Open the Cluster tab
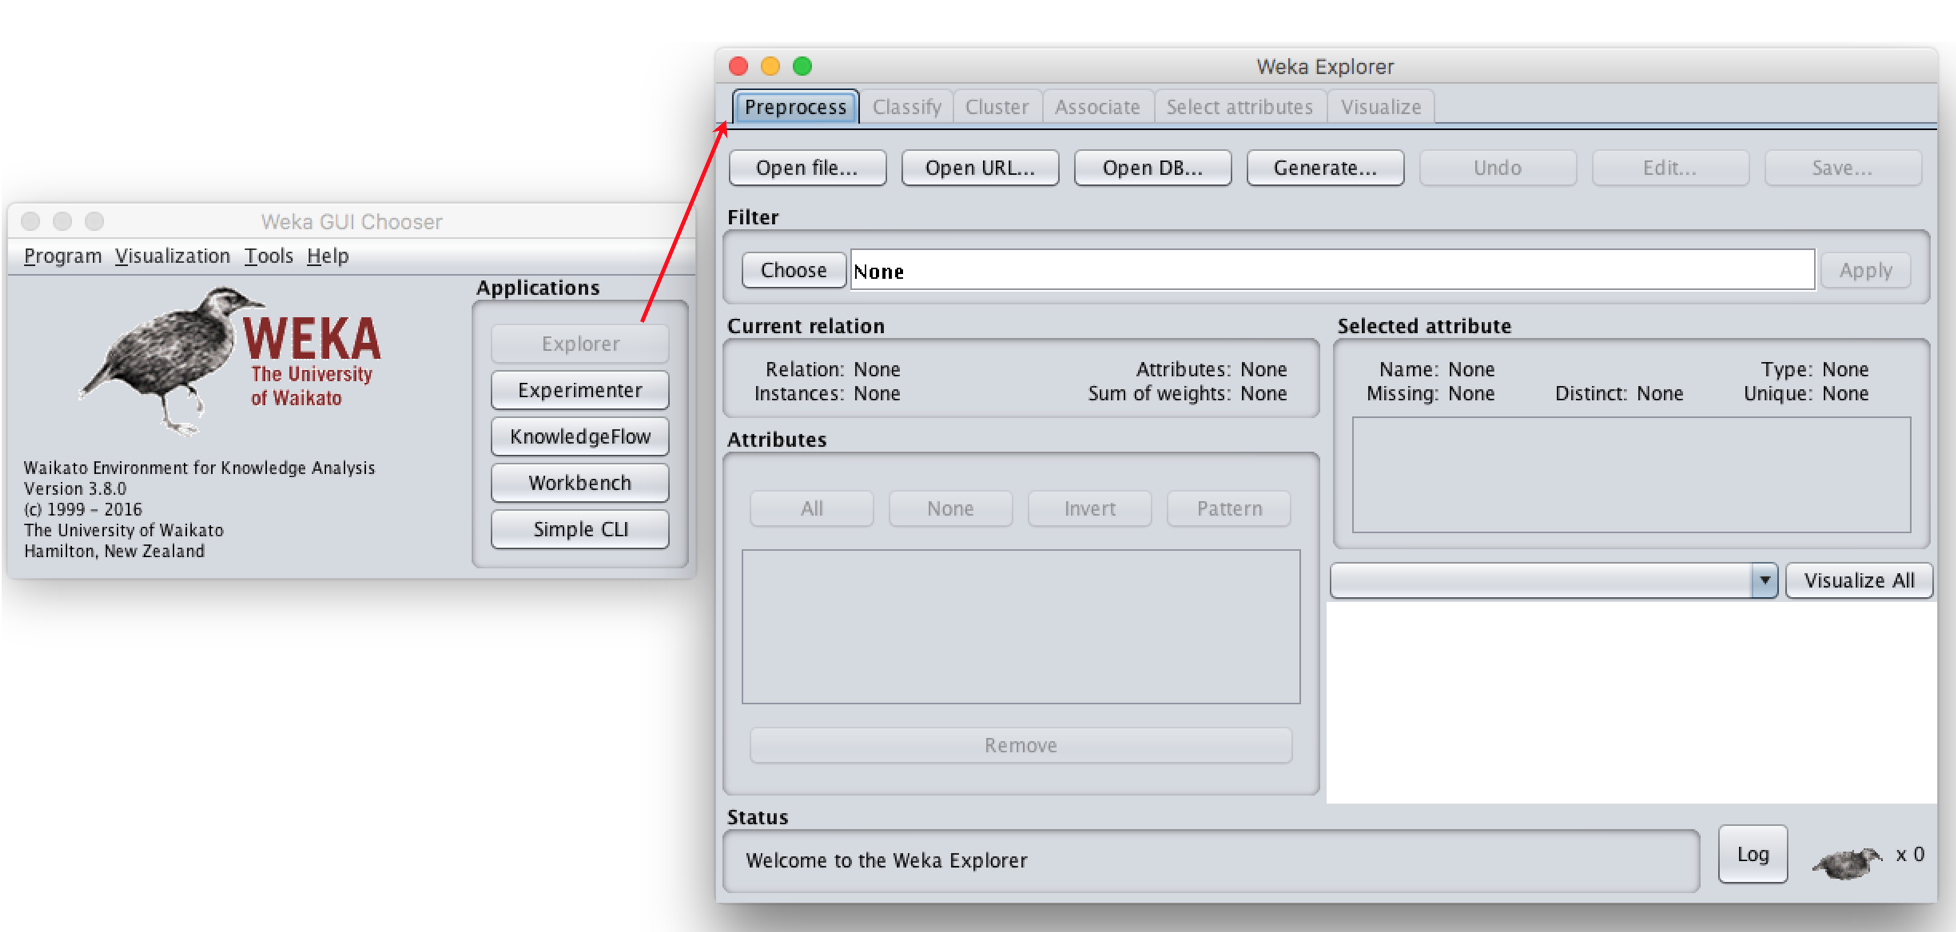 pyautogui.click(x=997, y=107)
